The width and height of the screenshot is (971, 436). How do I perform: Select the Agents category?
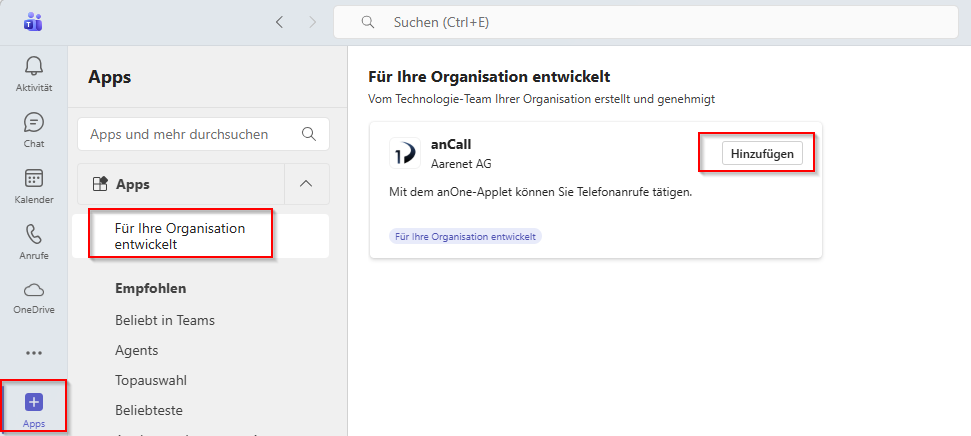[136, 351]
